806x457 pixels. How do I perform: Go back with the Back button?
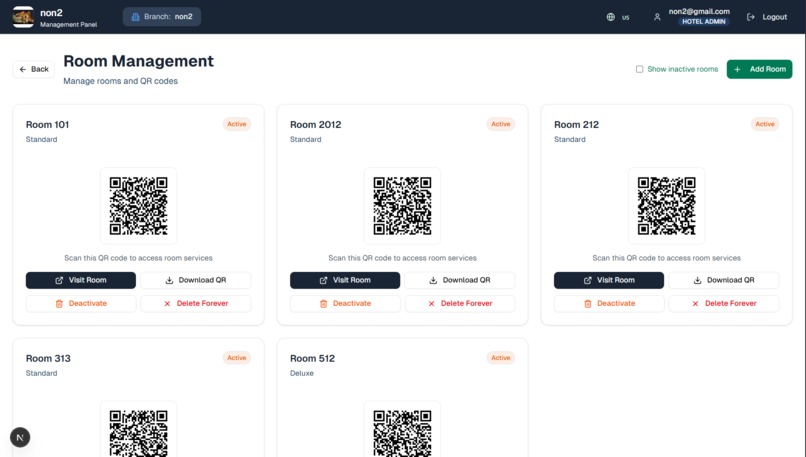34,69
